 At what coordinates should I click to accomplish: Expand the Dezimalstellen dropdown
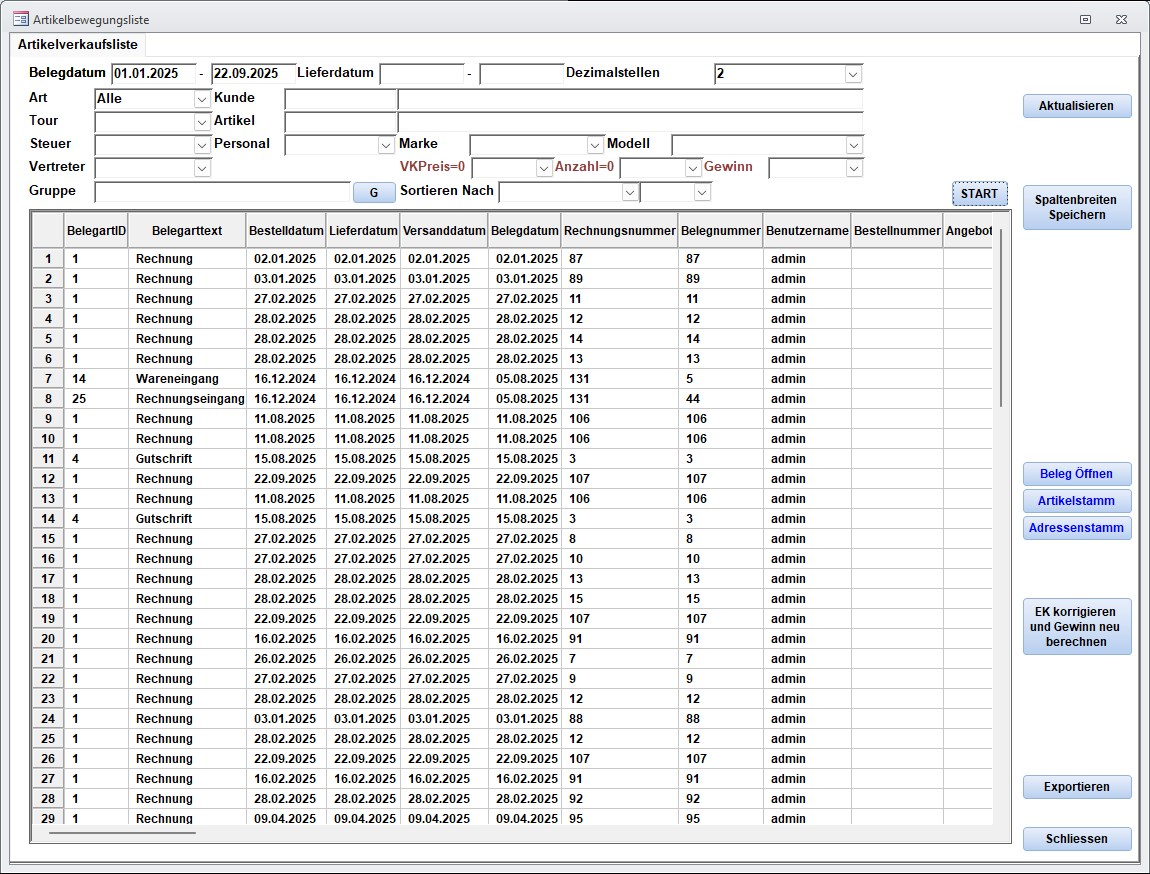click(853, 74)
